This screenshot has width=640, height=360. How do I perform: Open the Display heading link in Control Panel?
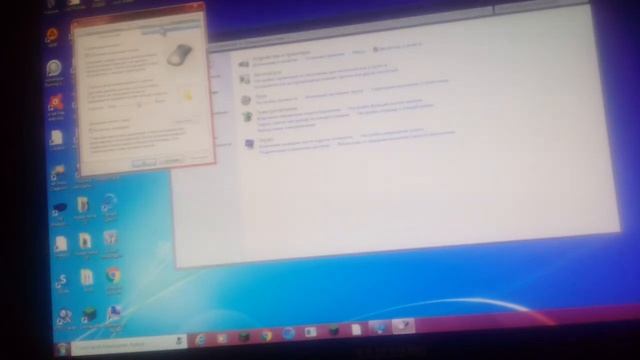pyautogui.click(x=266, y=139)
